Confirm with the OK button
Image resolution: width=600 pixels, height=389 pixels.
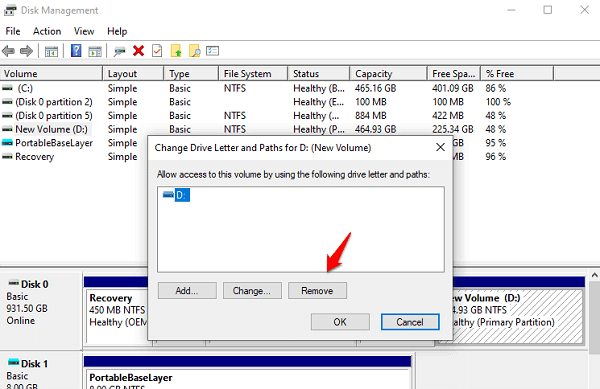340,322
